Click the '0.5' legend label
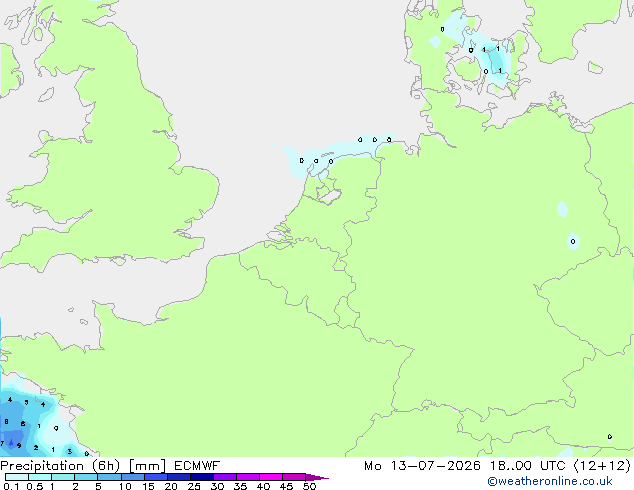 (x=34, y=486)
